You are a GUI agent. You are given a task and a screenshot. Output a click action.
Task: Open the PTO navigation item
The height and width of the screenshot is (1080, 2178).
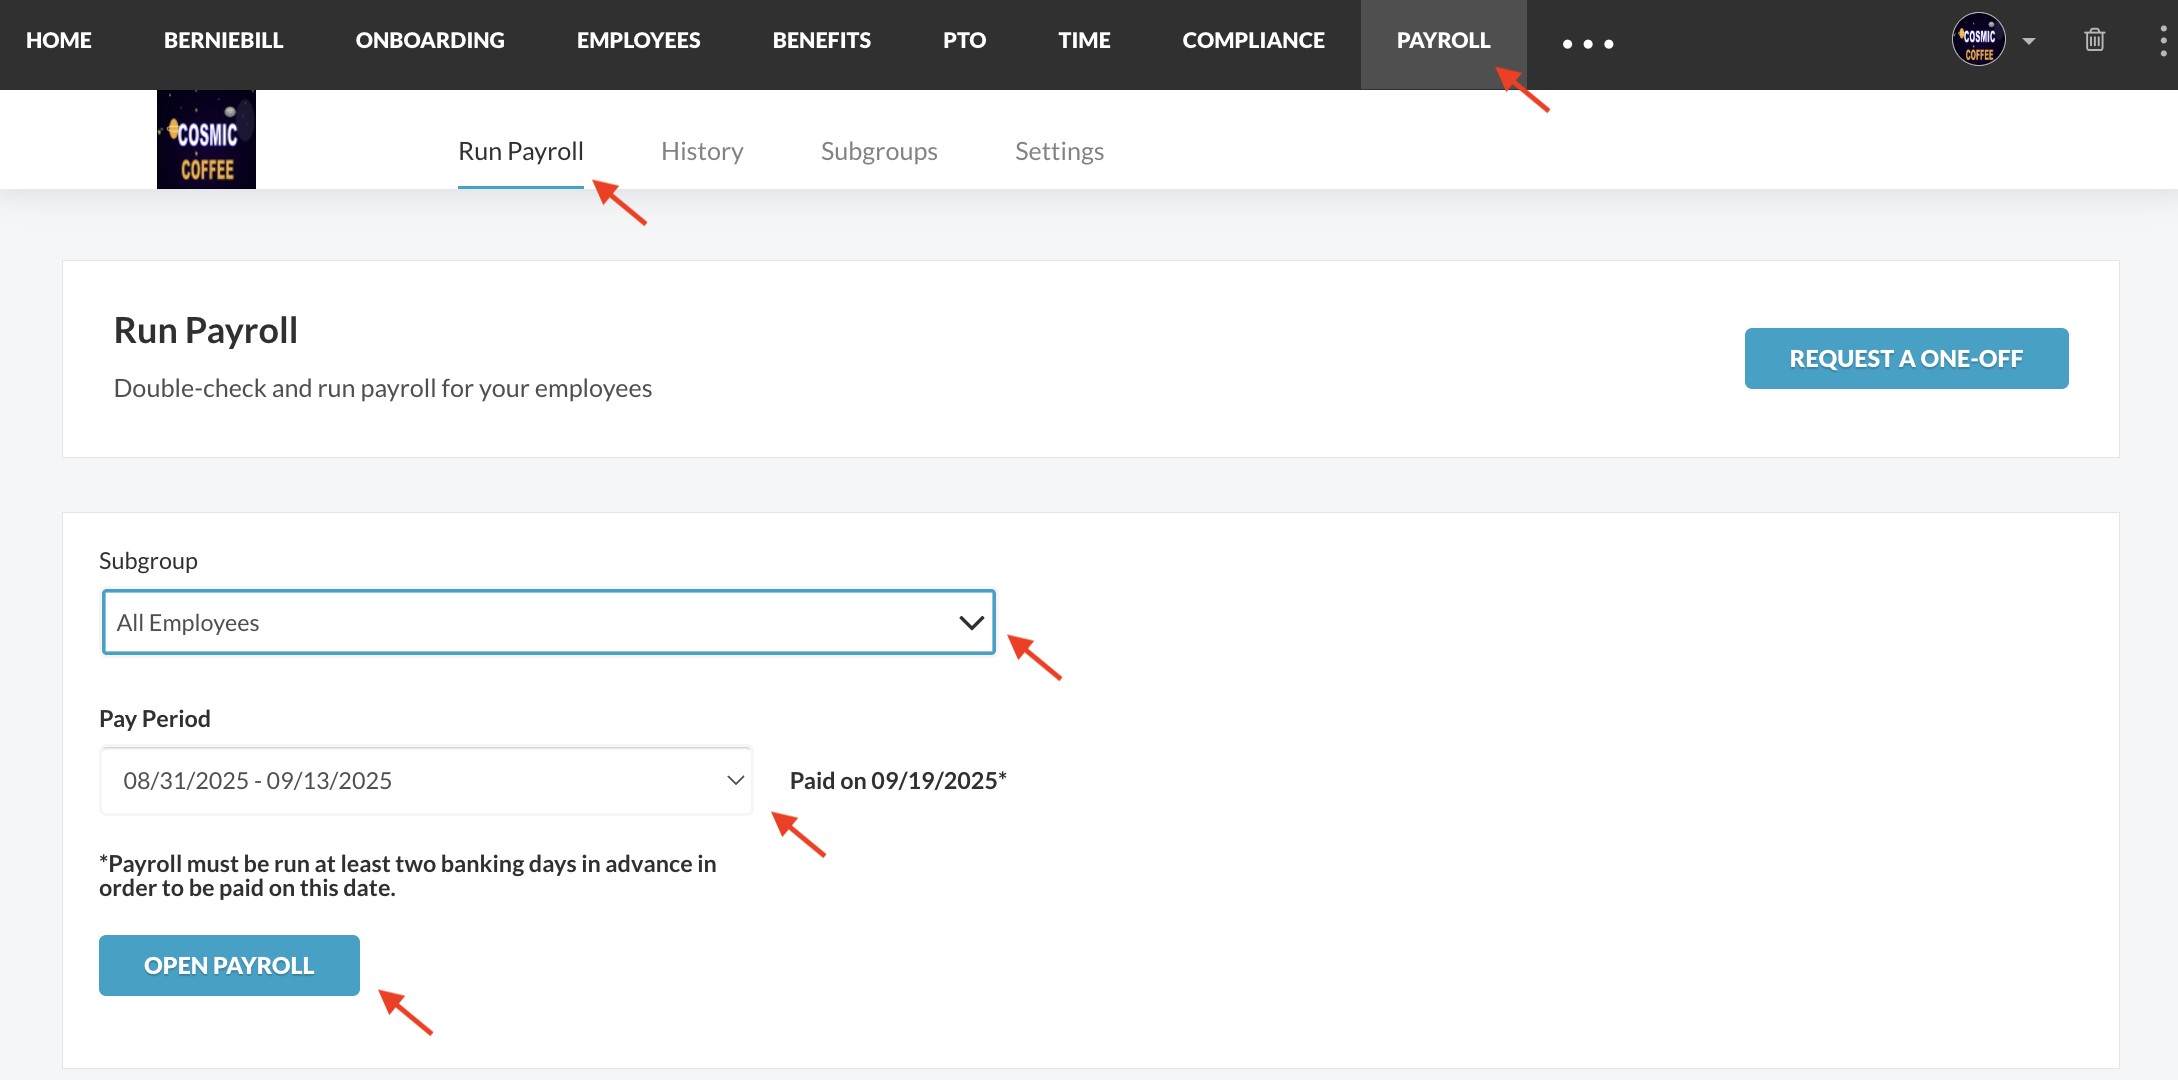tap(964, 40)
